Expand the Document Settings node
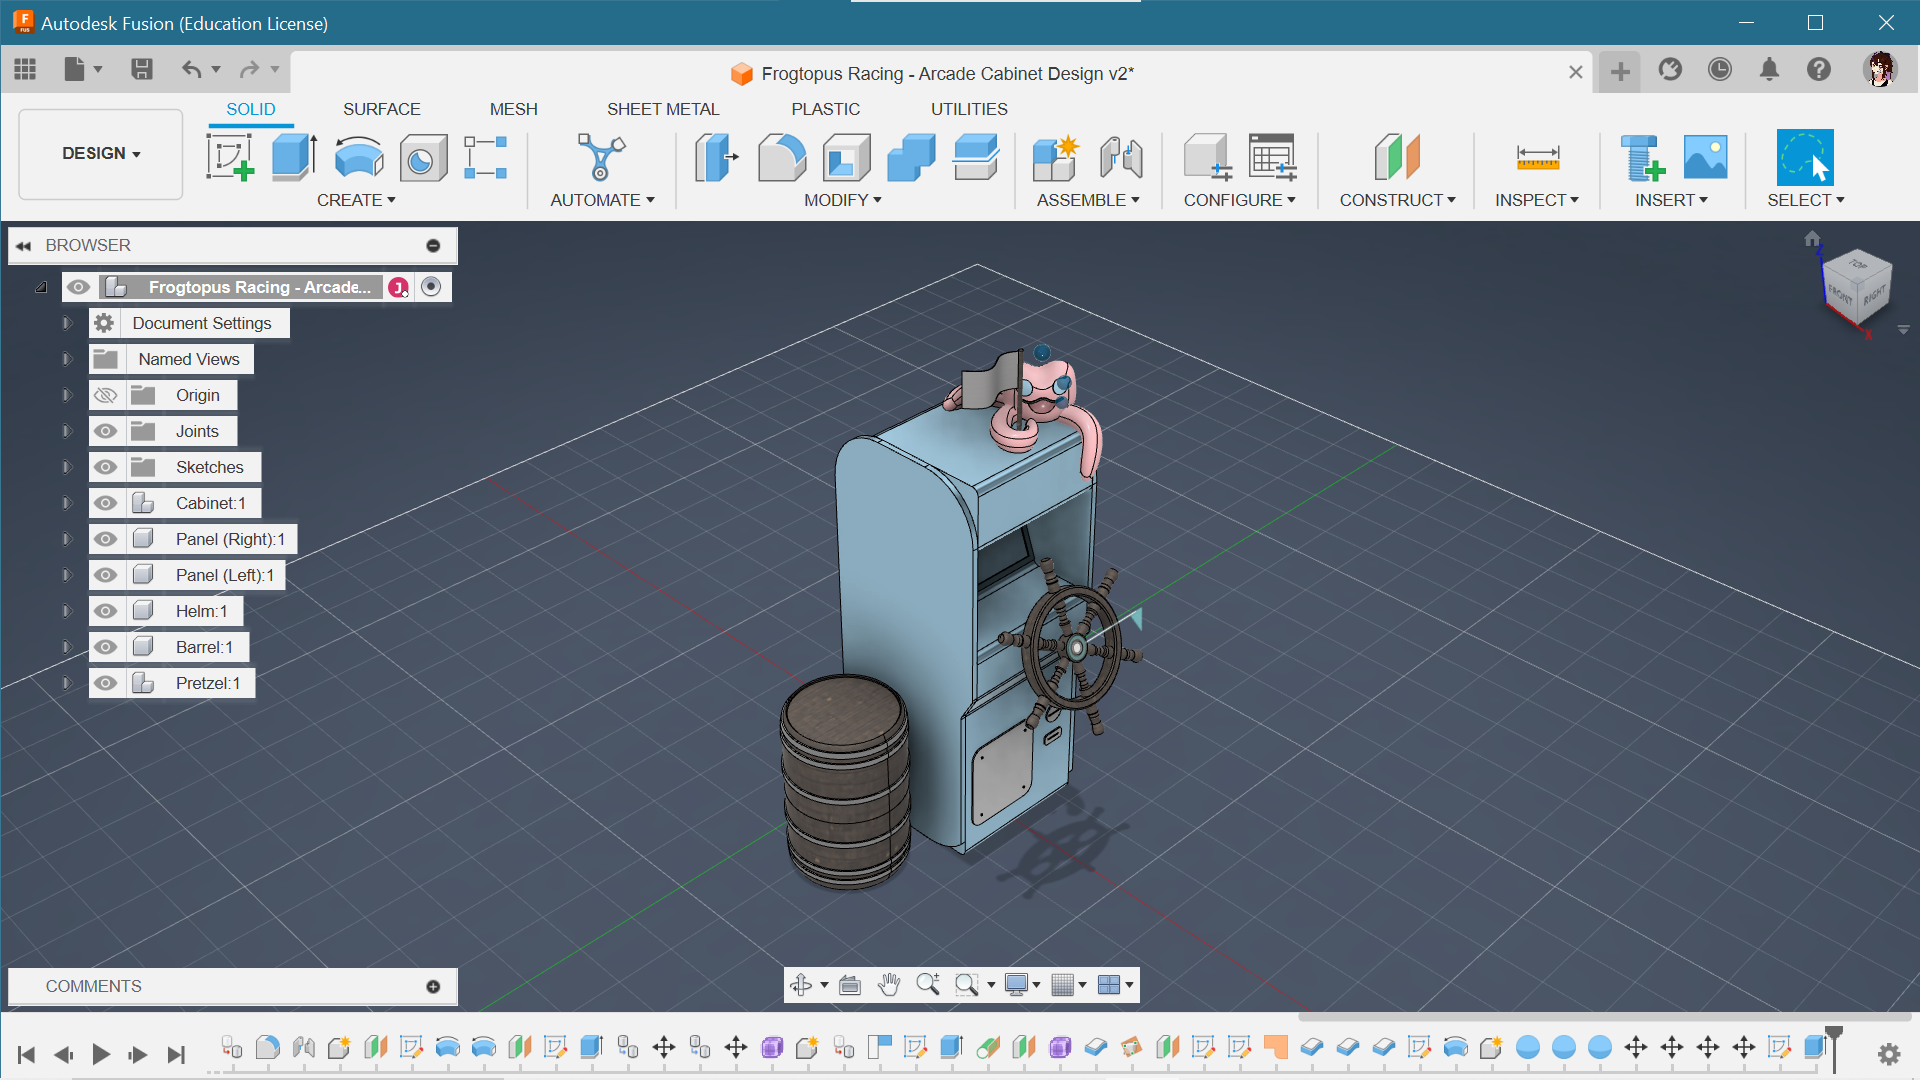Image resolution: width=1920 pixels, height=1080 pixels. pyautogui.click(x=67, y=323)
